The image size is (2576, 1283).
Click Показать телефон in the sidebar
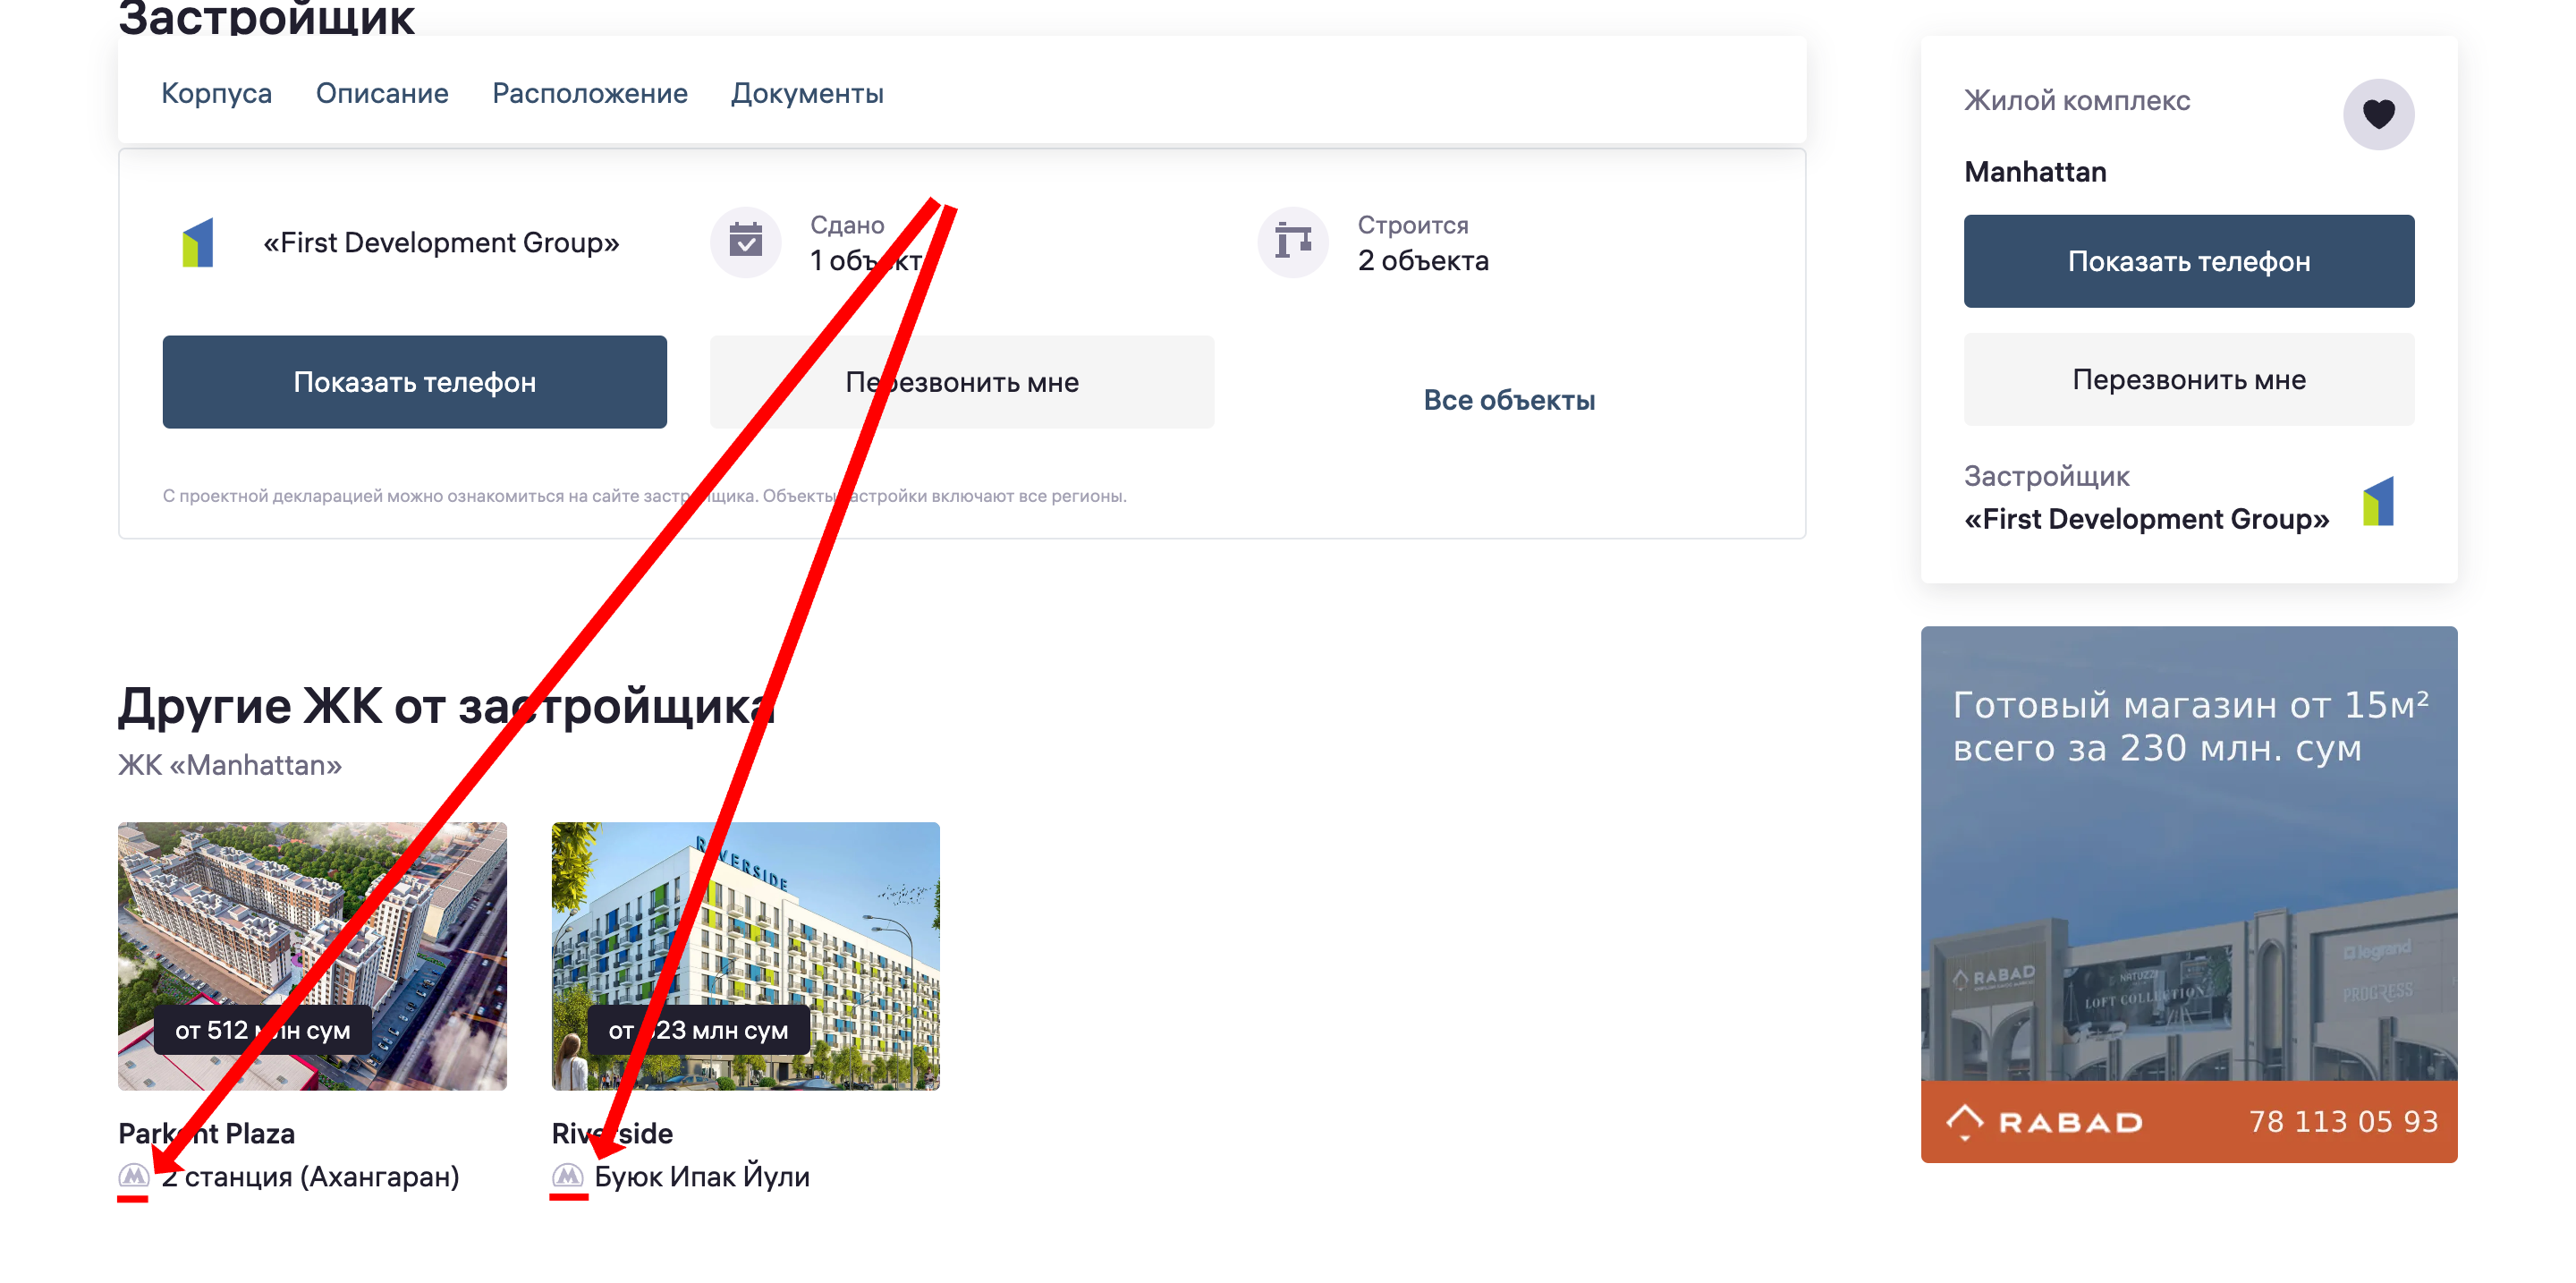(2189, 261)
